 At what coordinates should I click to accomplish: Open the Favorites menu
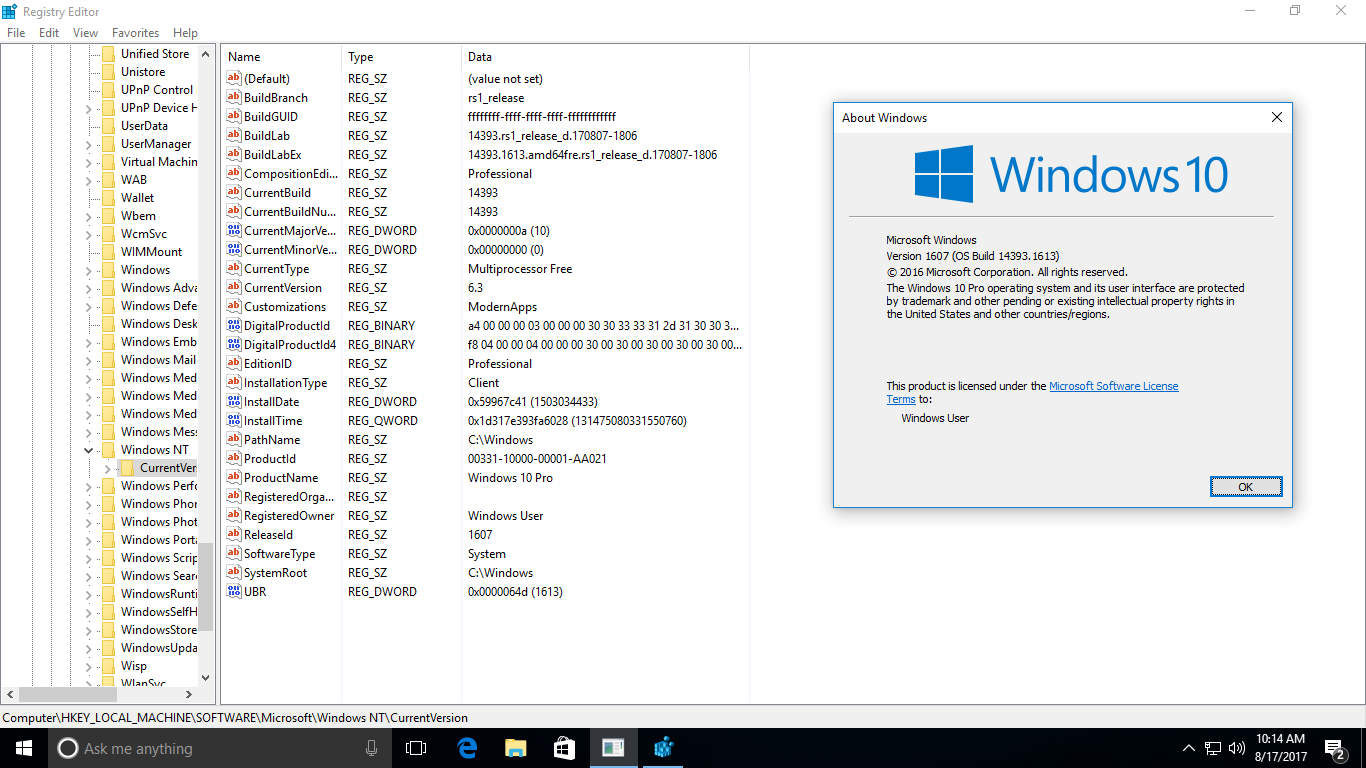(x=135, y=33)
